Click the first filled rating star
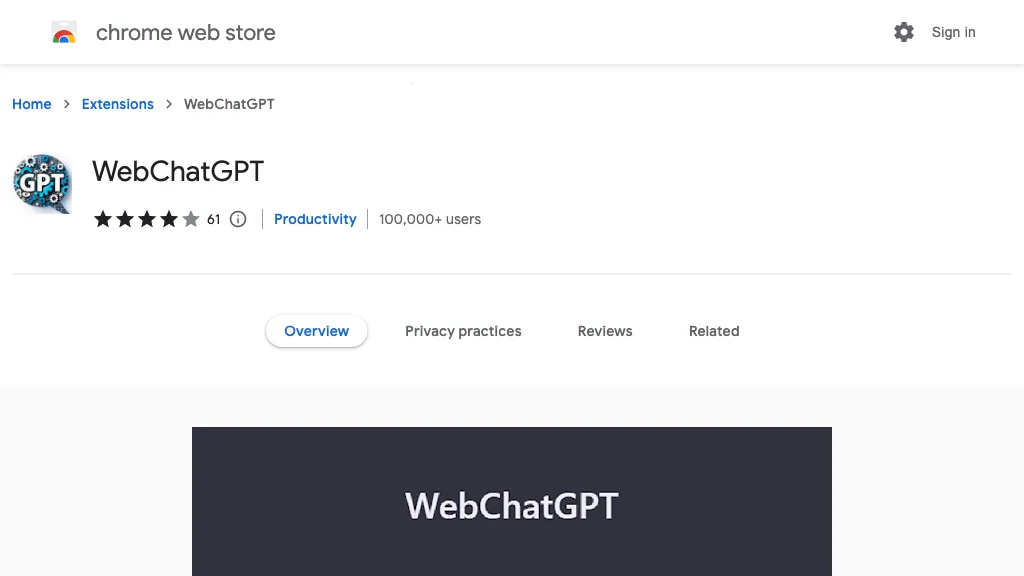 103,219
